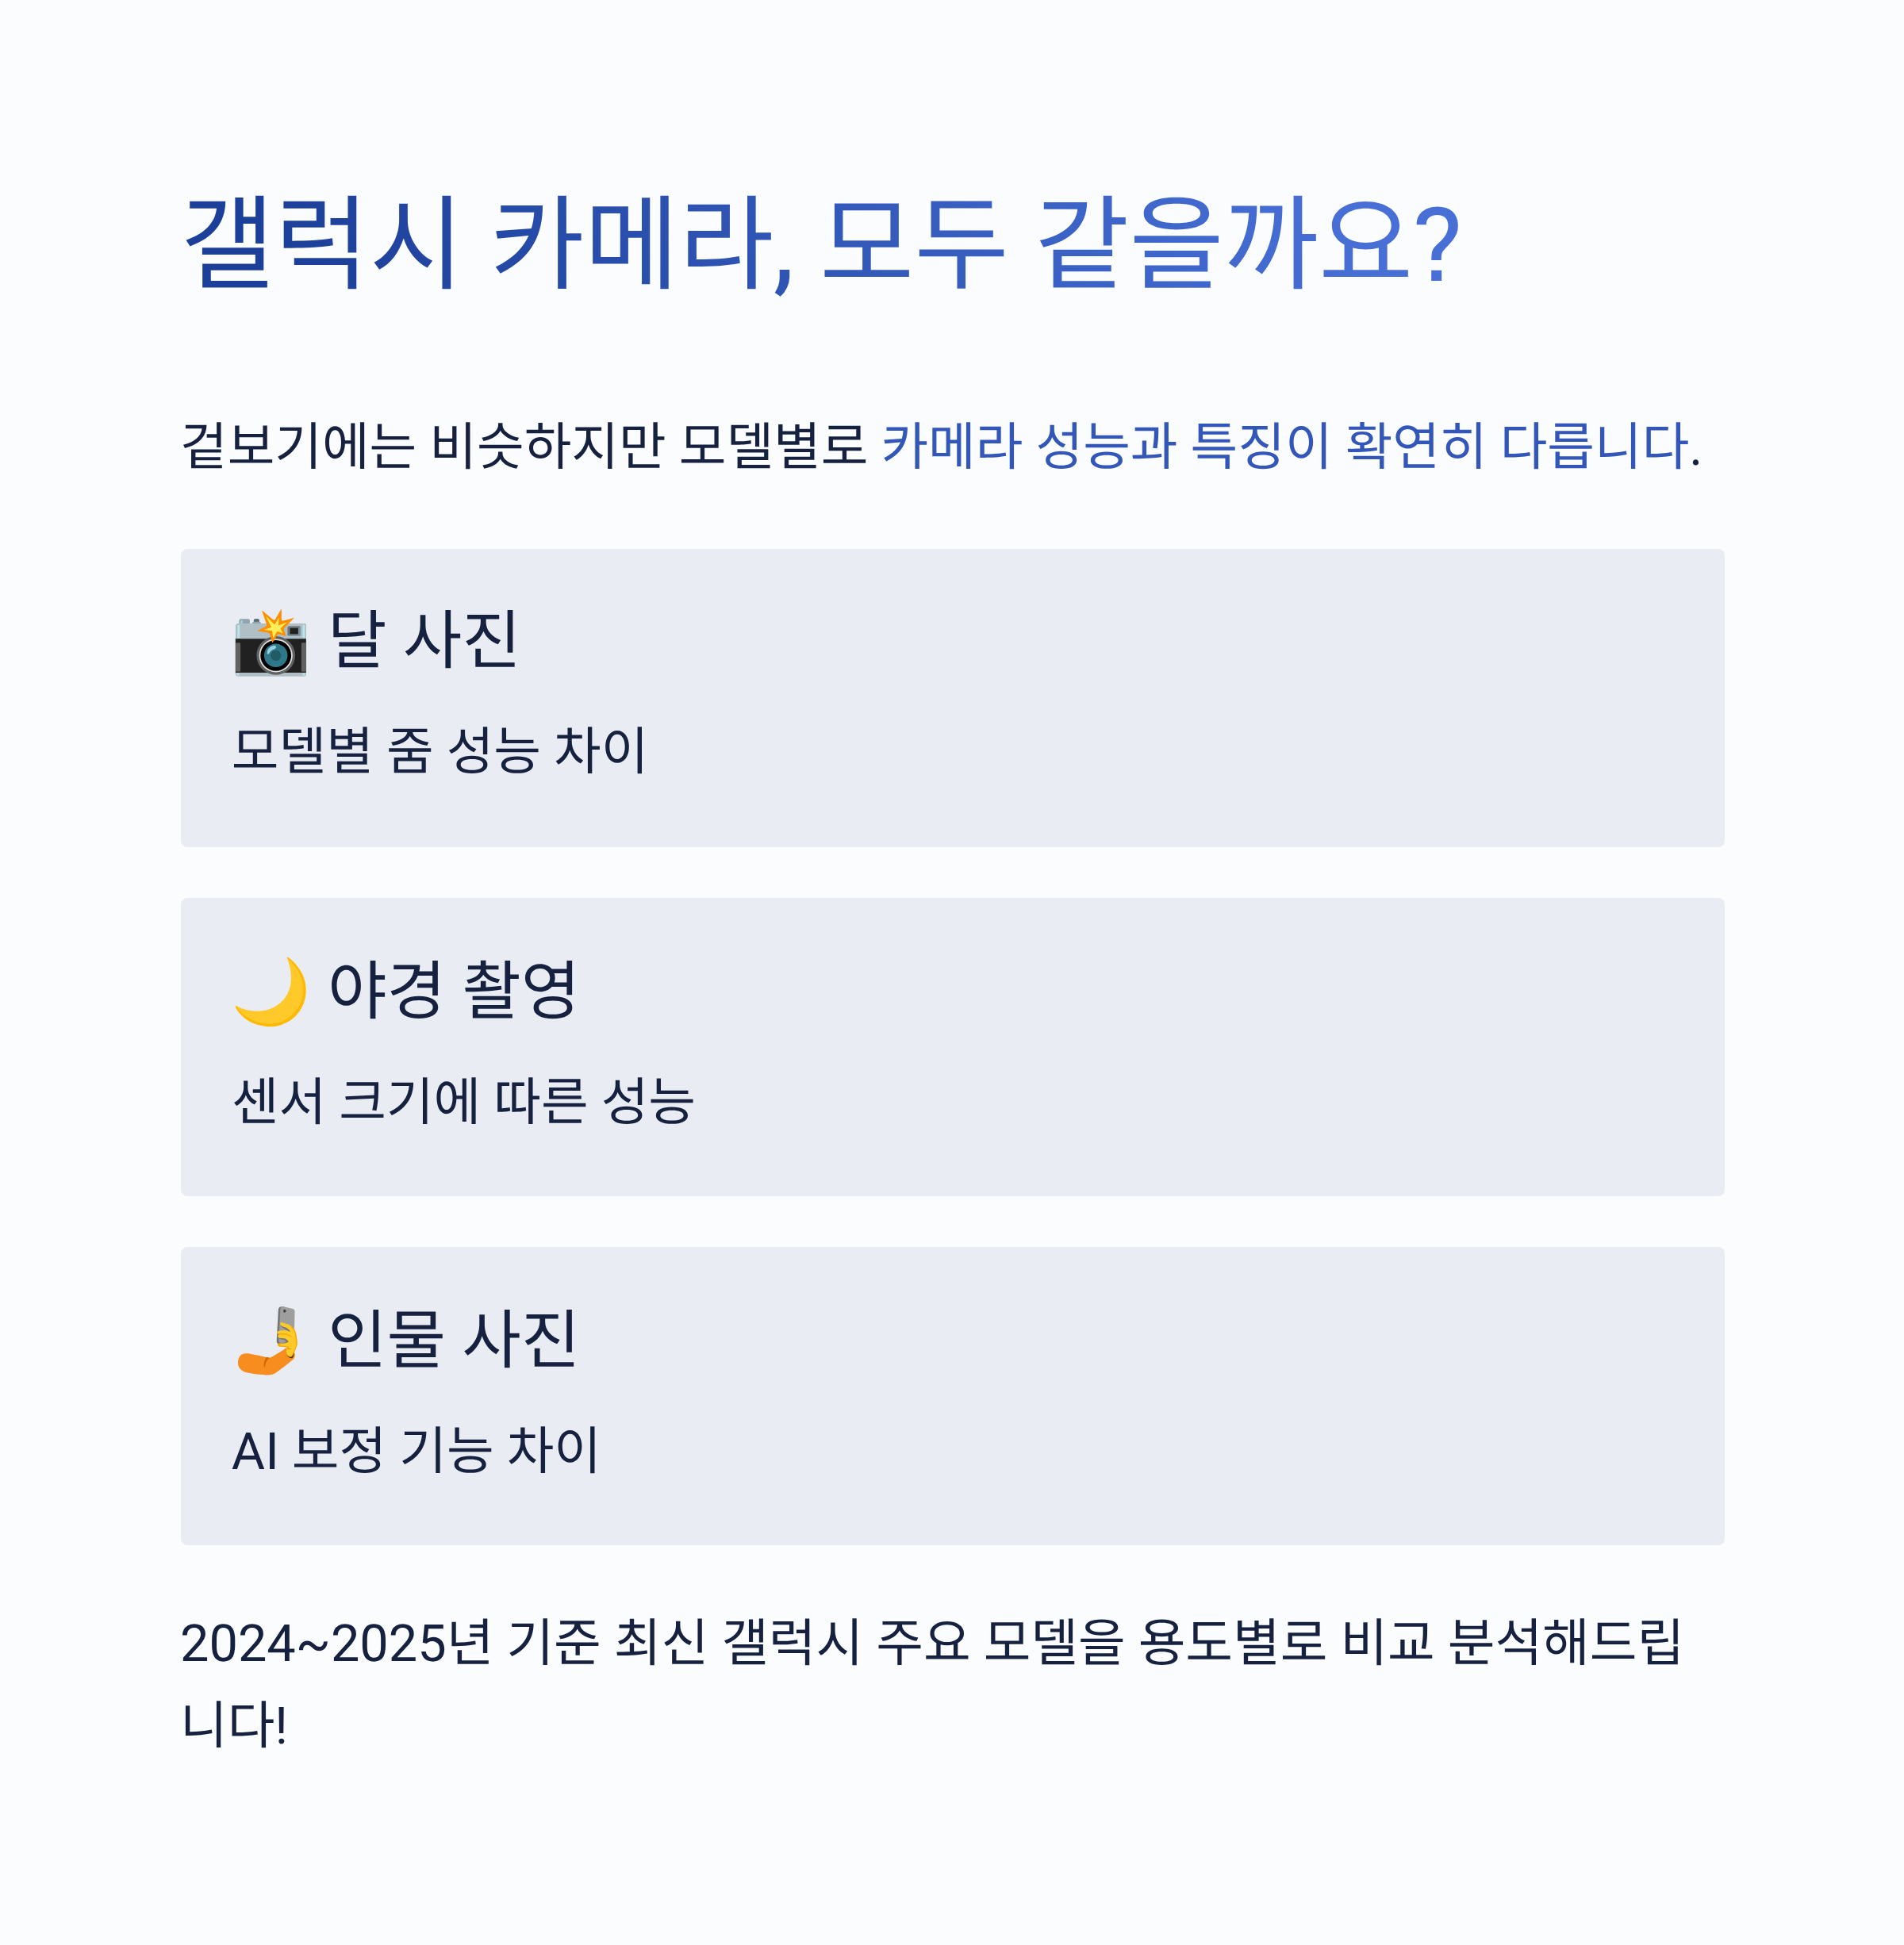Select the '달 사진' card heading
Screen dimensions: 1904x1945
423,639
